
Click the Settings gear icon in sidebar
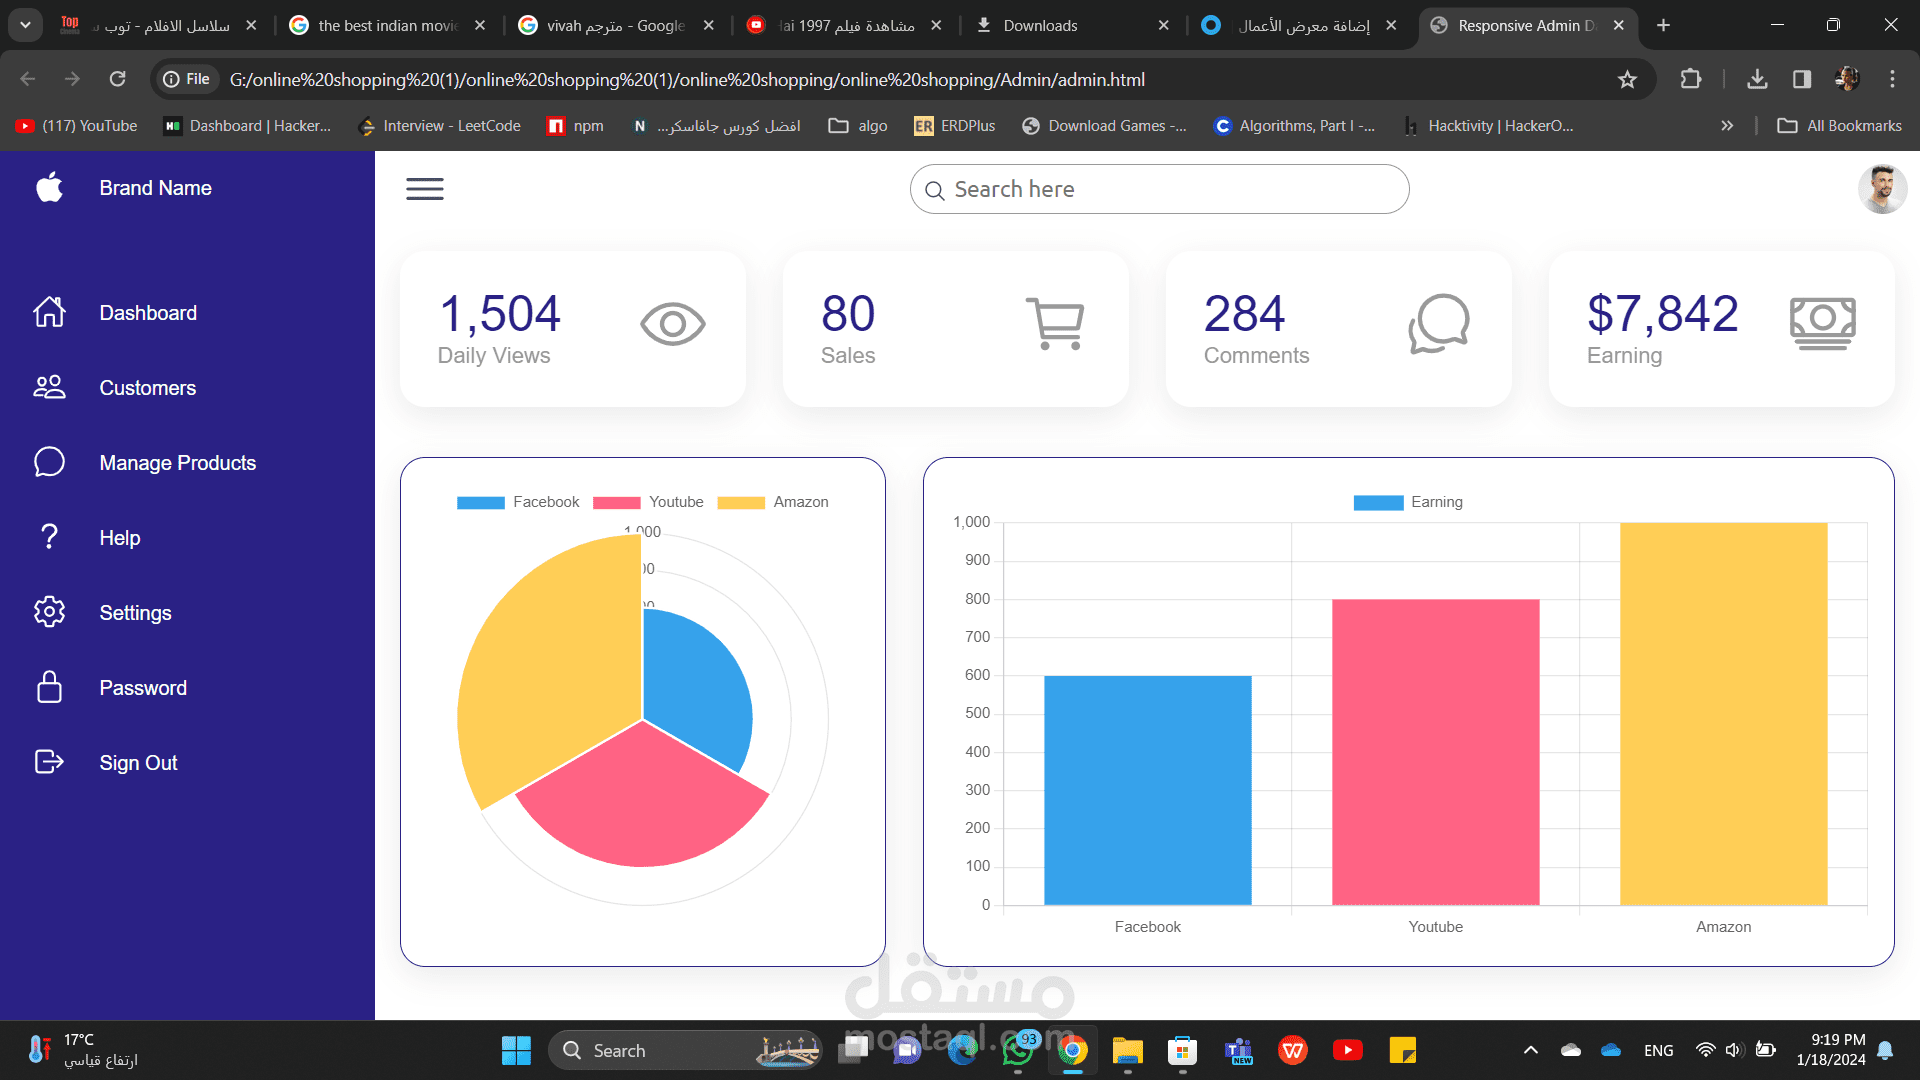pos(49,612)
